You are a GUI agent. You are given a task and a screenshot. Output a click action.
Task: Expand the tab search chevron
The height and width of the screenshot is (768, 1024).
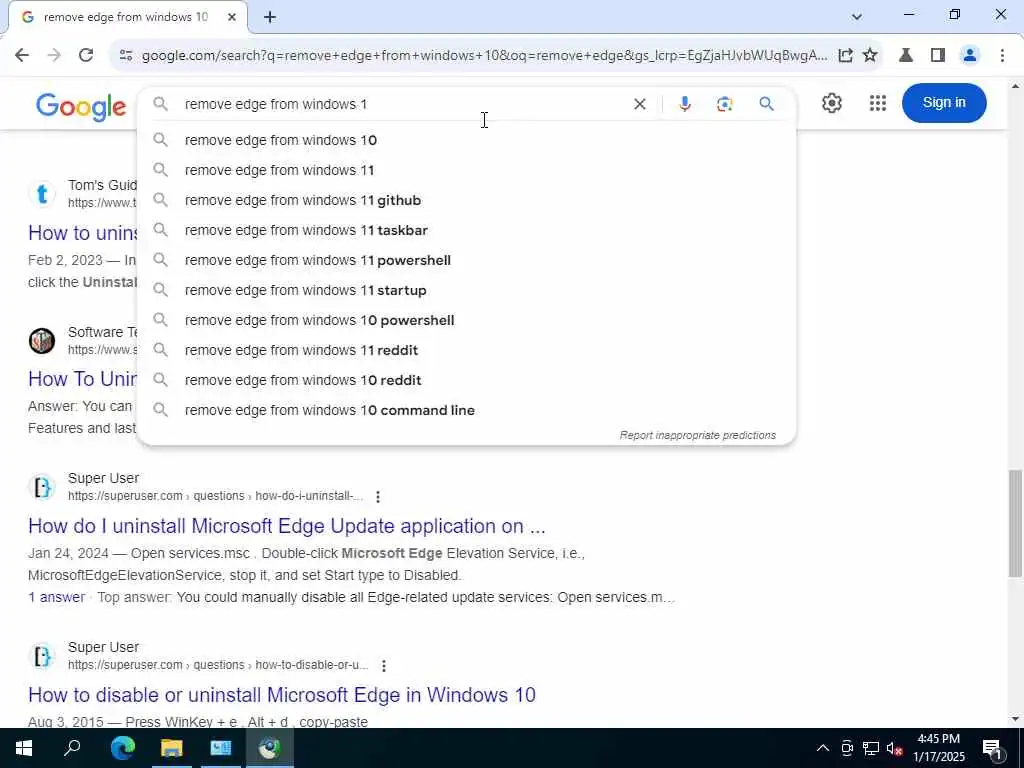tap(857, 17)
